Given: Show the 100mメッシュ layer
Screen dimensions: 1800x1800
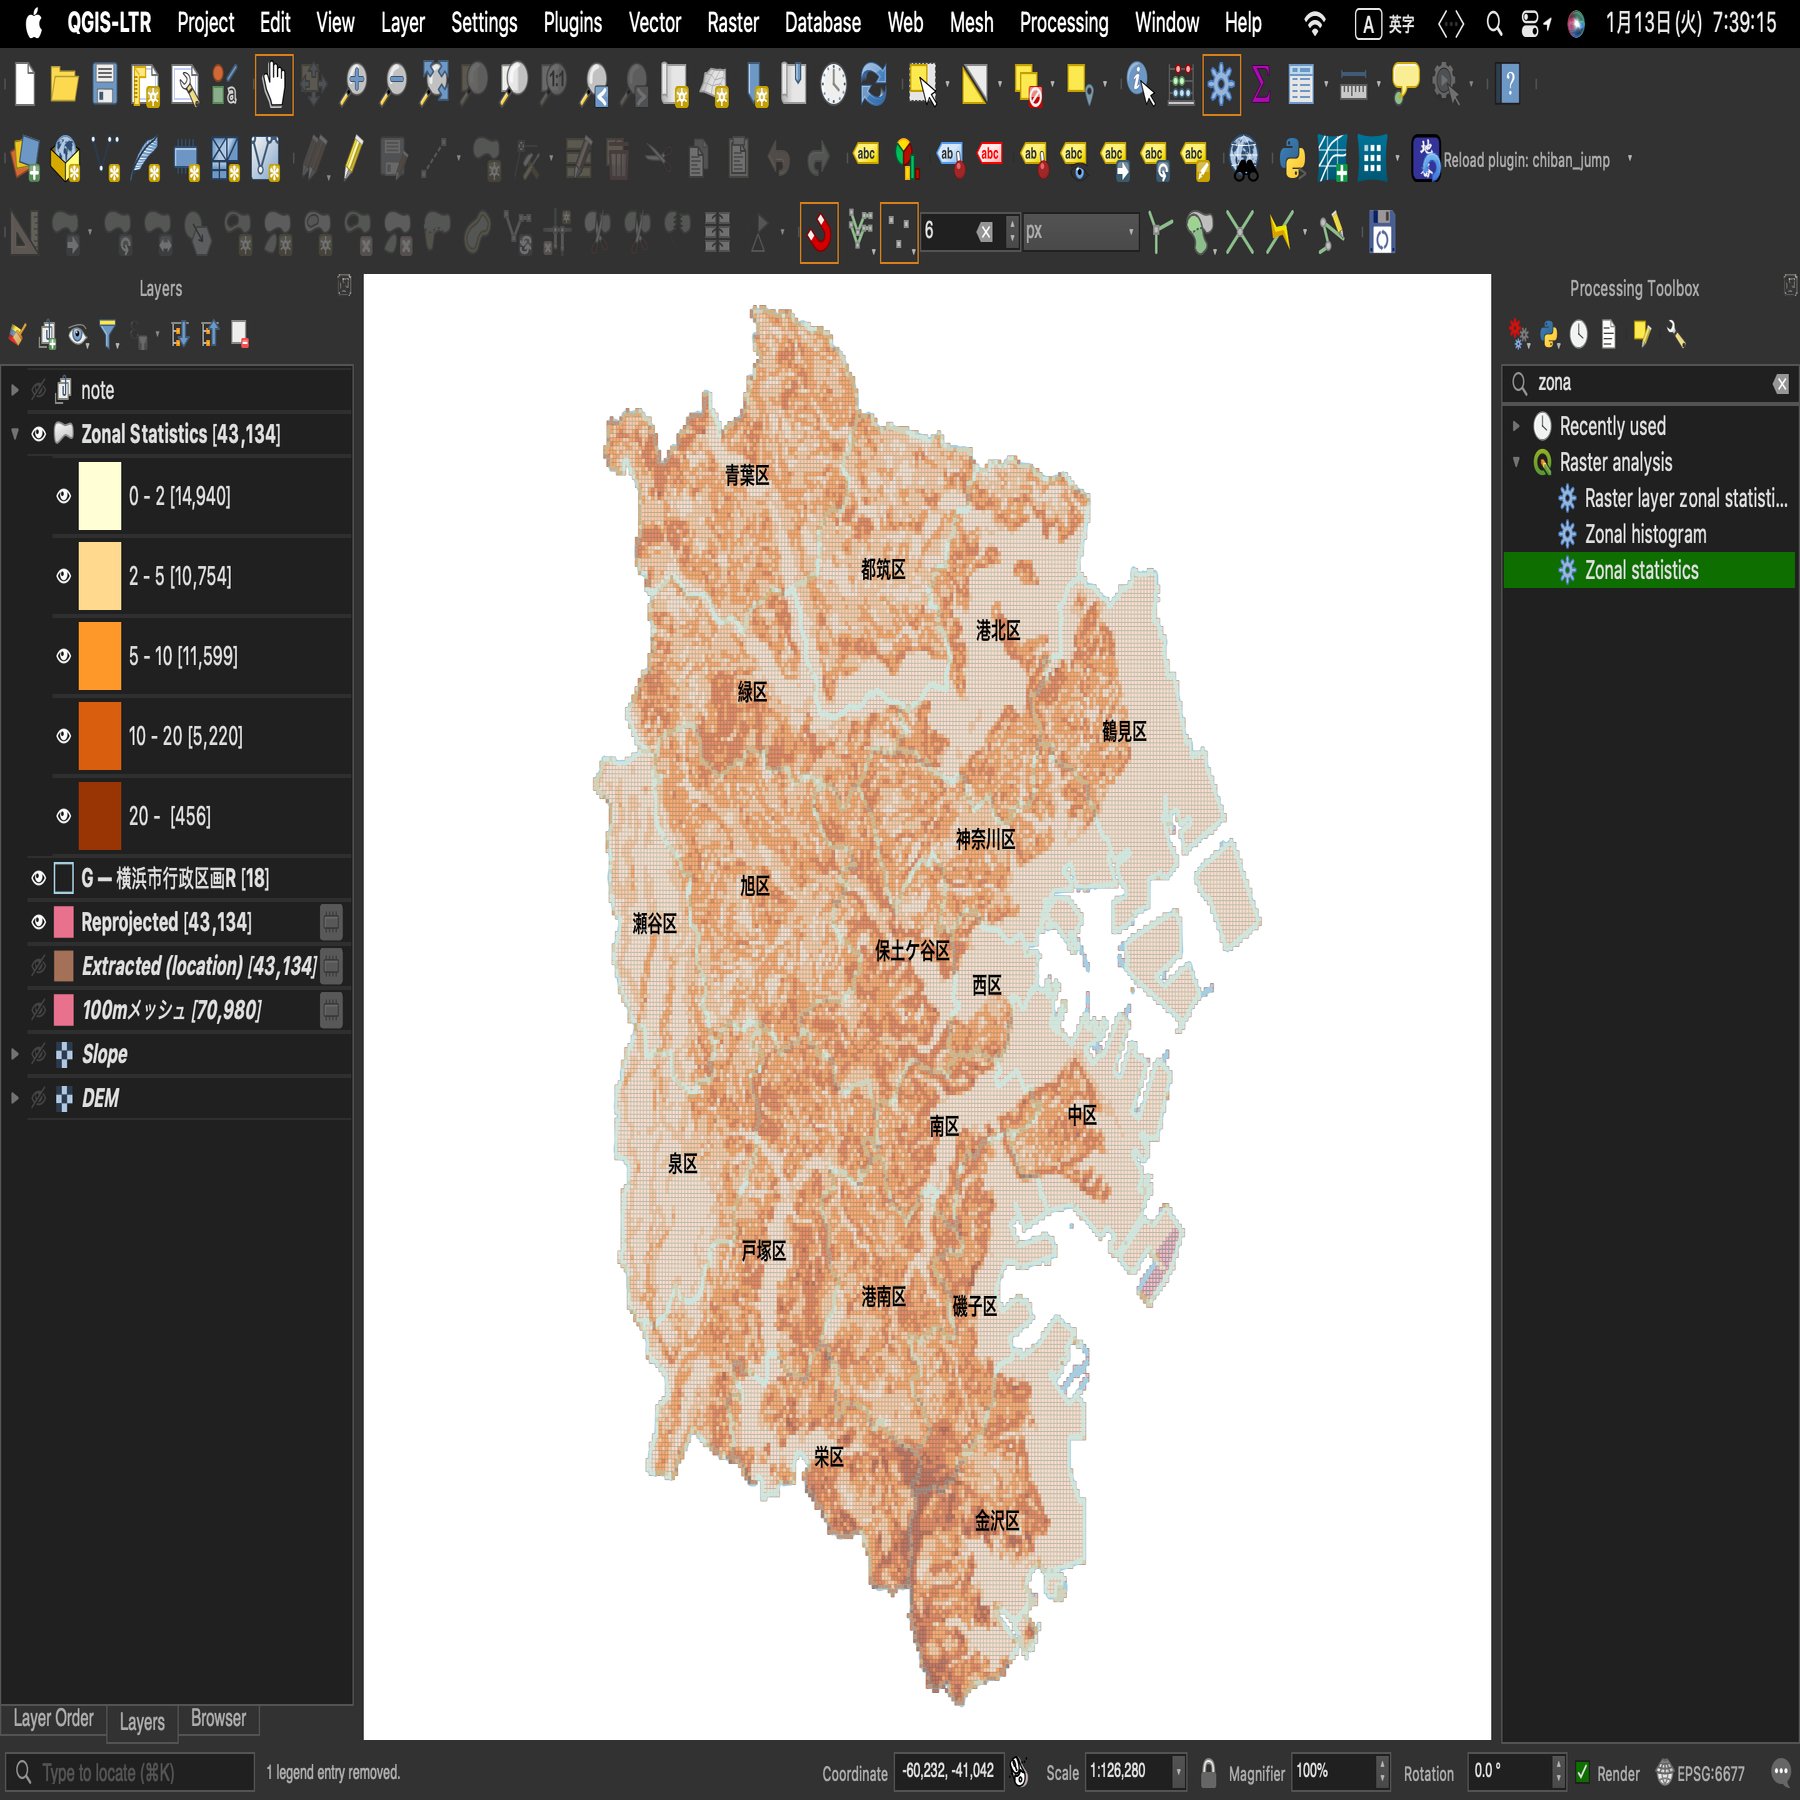Looking at the screenshot, I should (39, 1010).
